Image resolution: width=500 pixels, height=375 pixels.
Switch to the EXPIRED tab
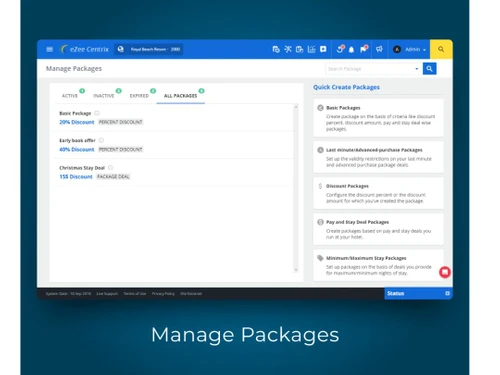tap(139, 96)
